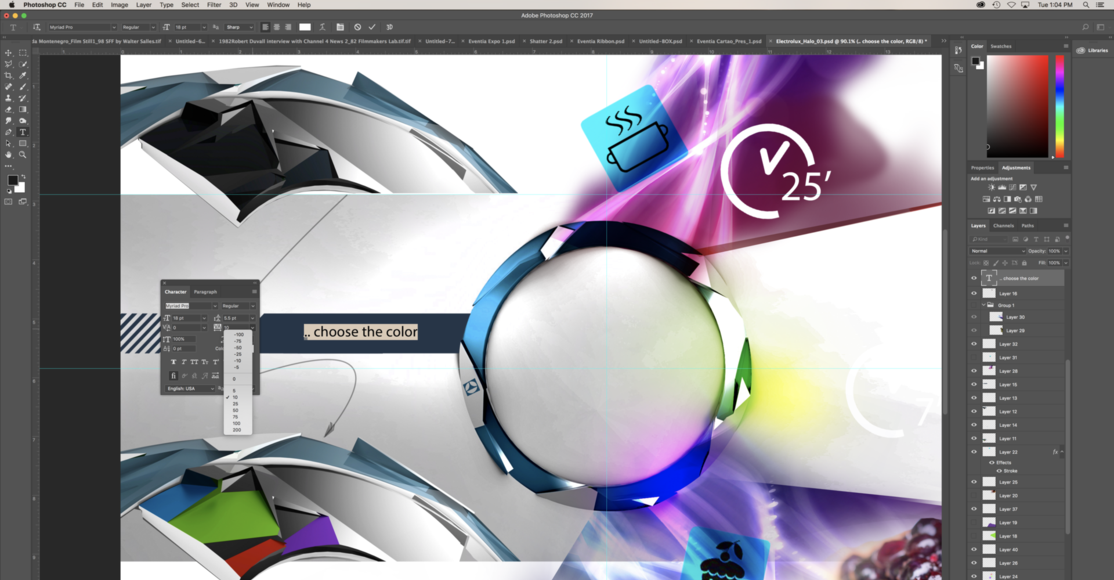Image resolution: width=1114 pixels, height=580 pixels.
Task: Click the Create Warped Text icon
Action: [x=322, y=27]
